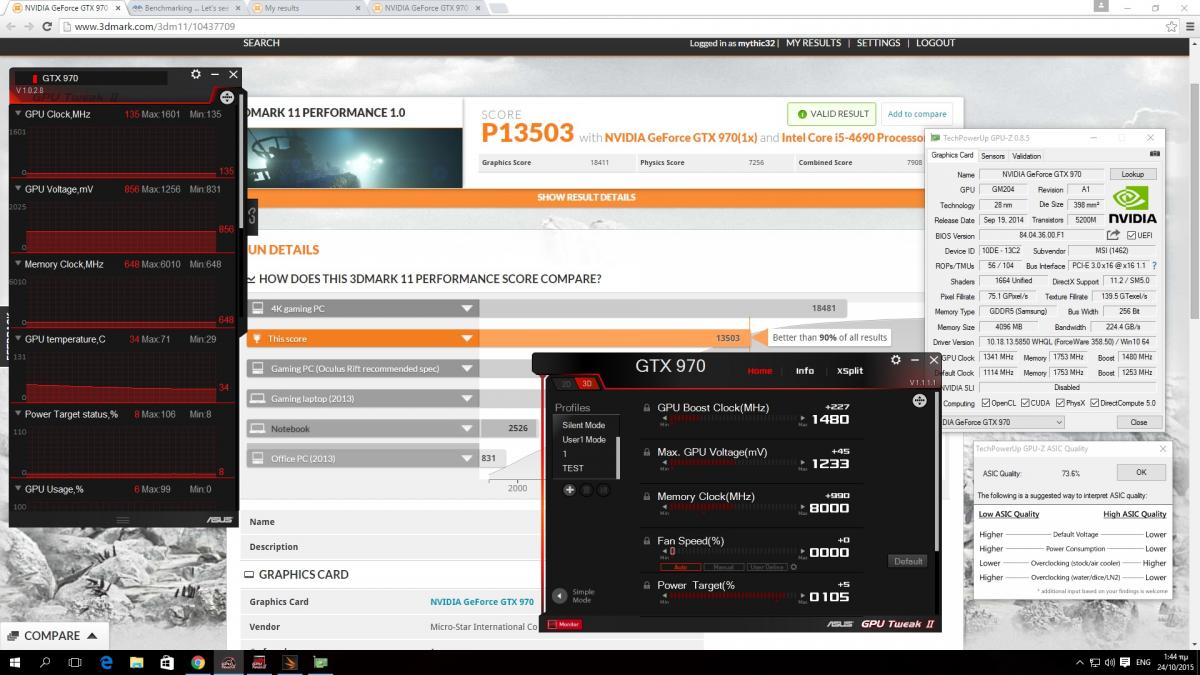The width and height of the screenshot is (1200, 675).
Task: Open NVIDIA GeForce GTX 970 link
Action: coord(482,602)
